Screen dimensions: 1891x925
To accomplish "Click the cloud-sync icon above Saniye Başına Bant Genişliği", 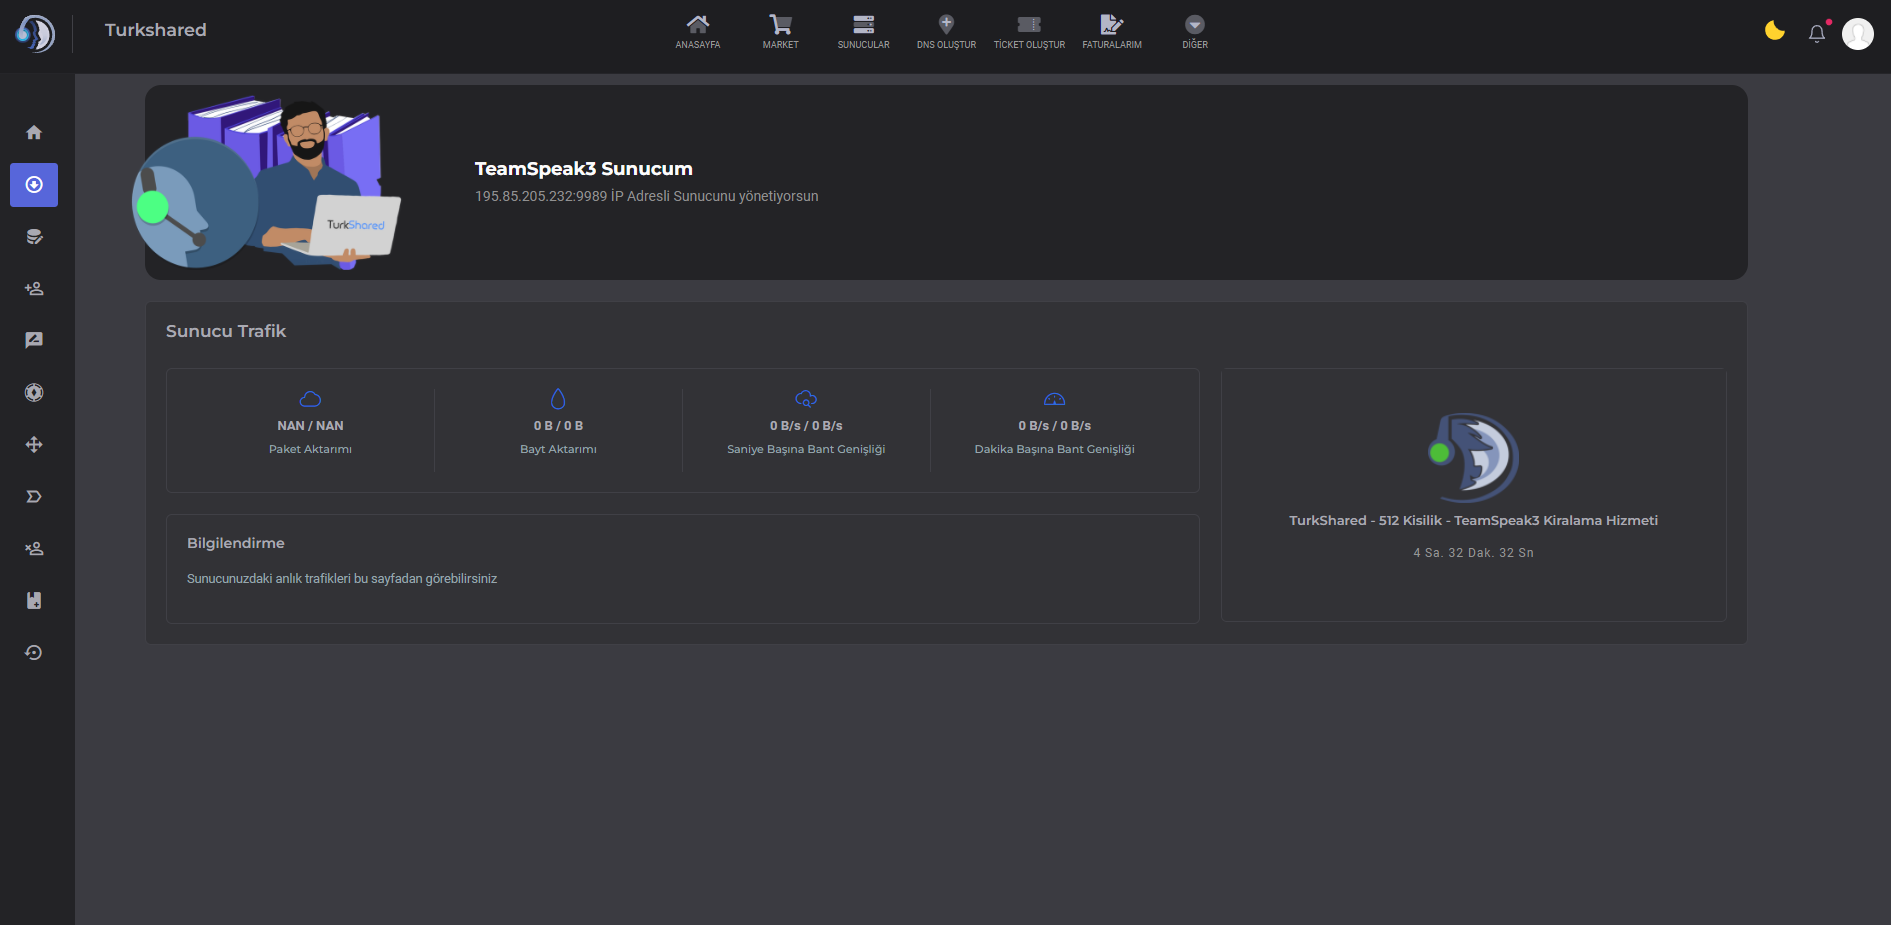I will tap(806, 399).
